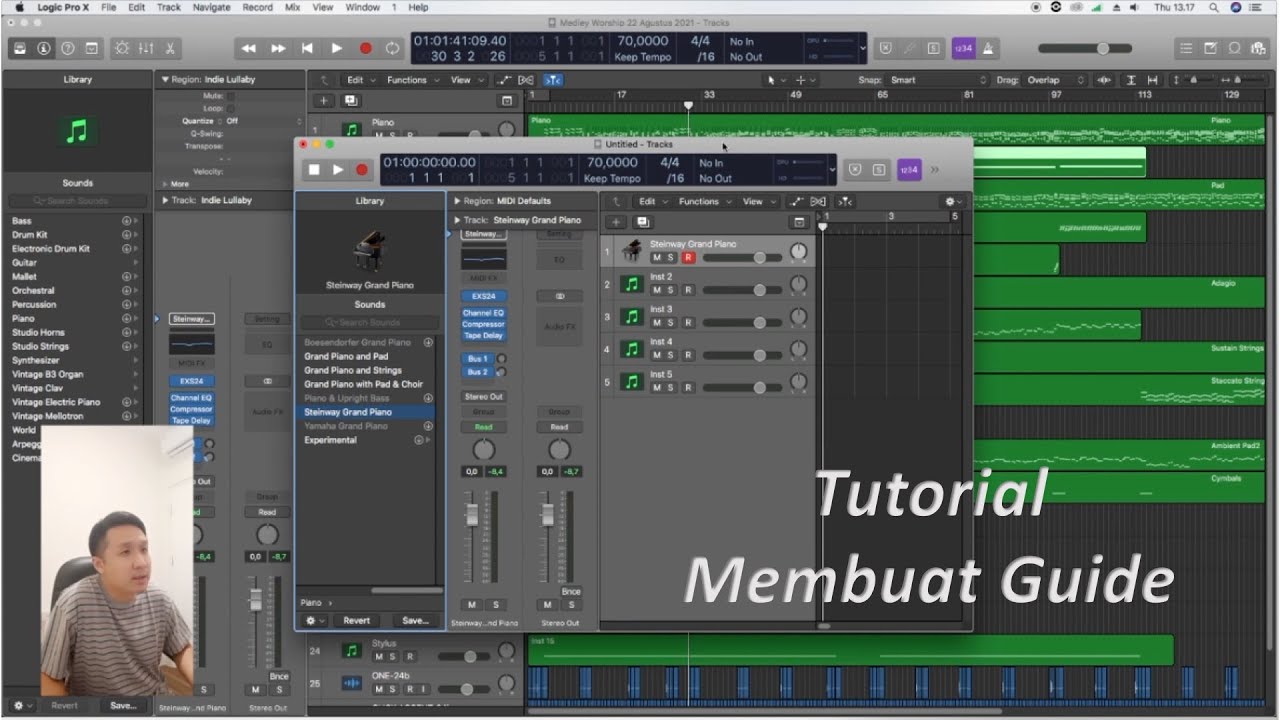Toggle Count-in 1234 in Untitled window
This screenshot has height=720, width=1280.
pyautogui.click(x=908, y=170)
